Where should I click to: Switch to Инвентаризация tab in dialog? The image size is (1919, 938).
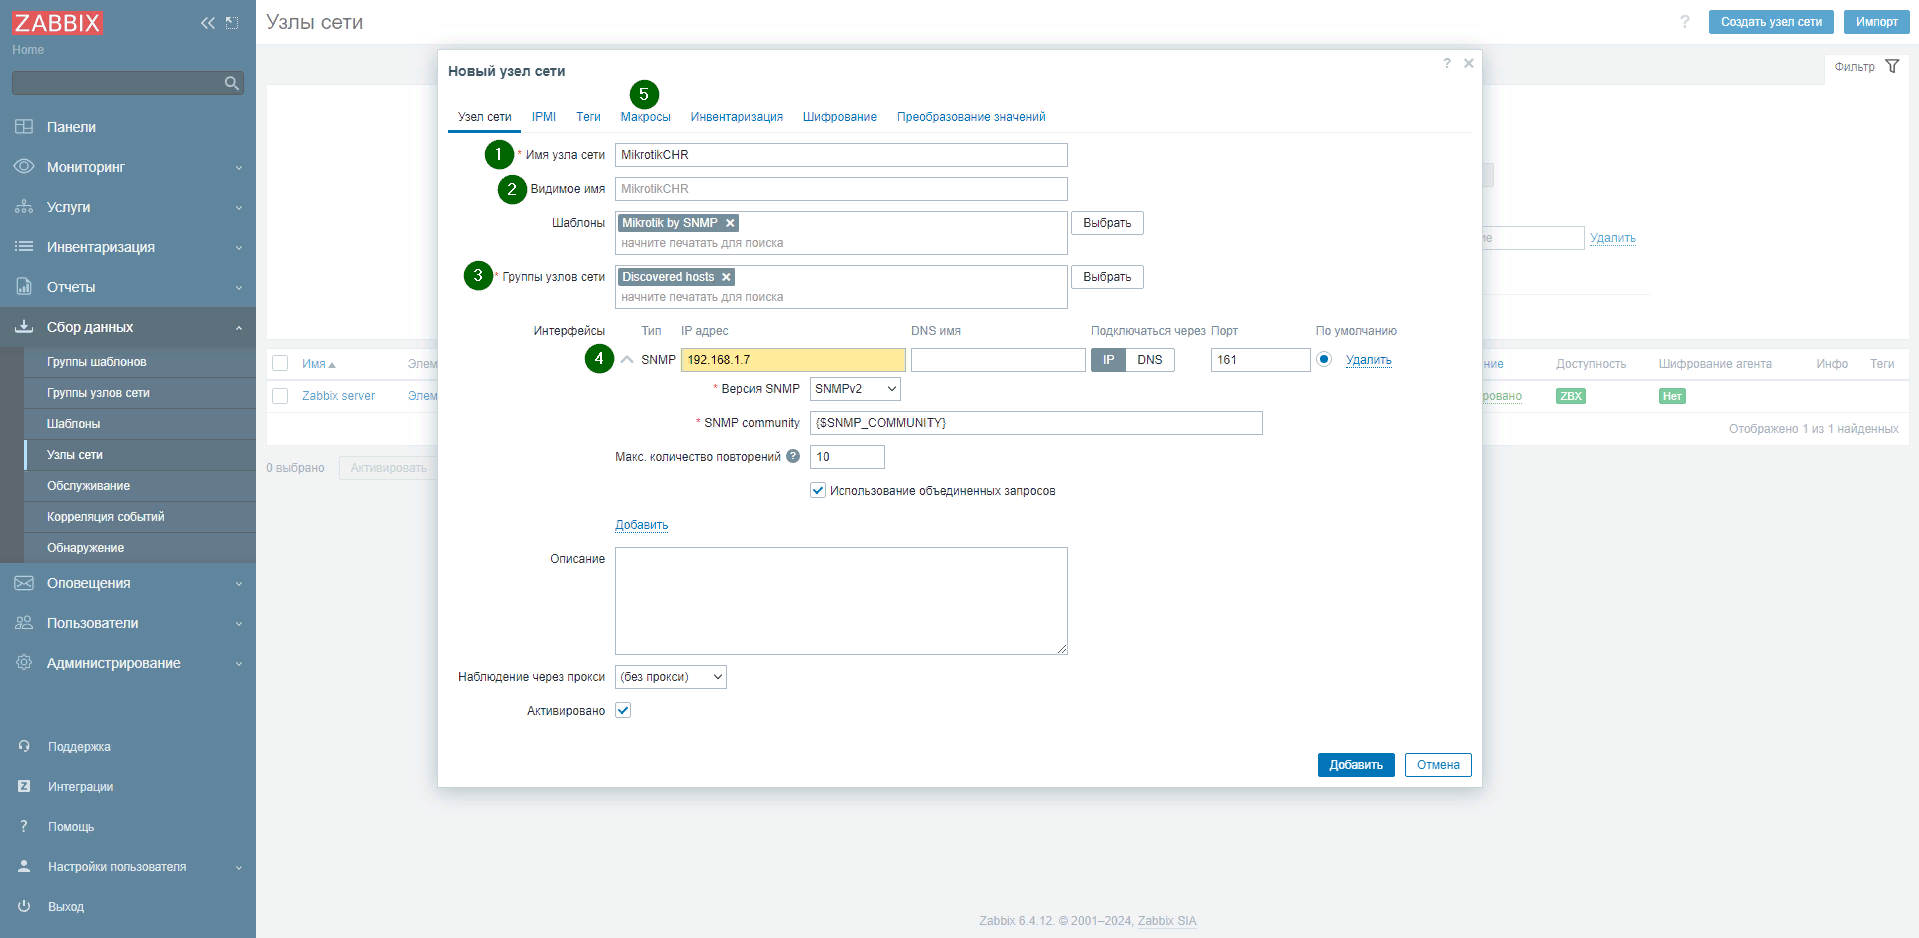[737, 117]
